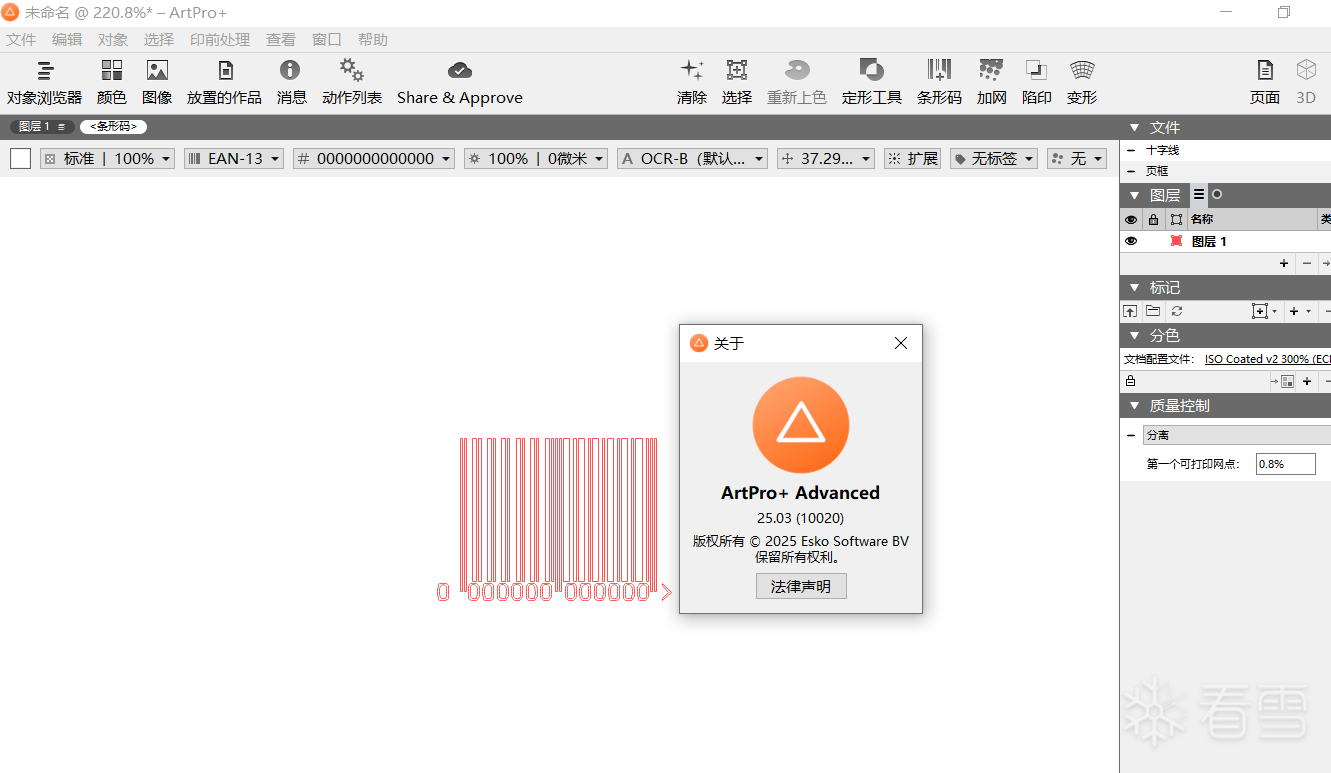Switch layers panel to list view
This screenshot has height=773, width=1331.
pyautogui.click(x=1199, y=195)
